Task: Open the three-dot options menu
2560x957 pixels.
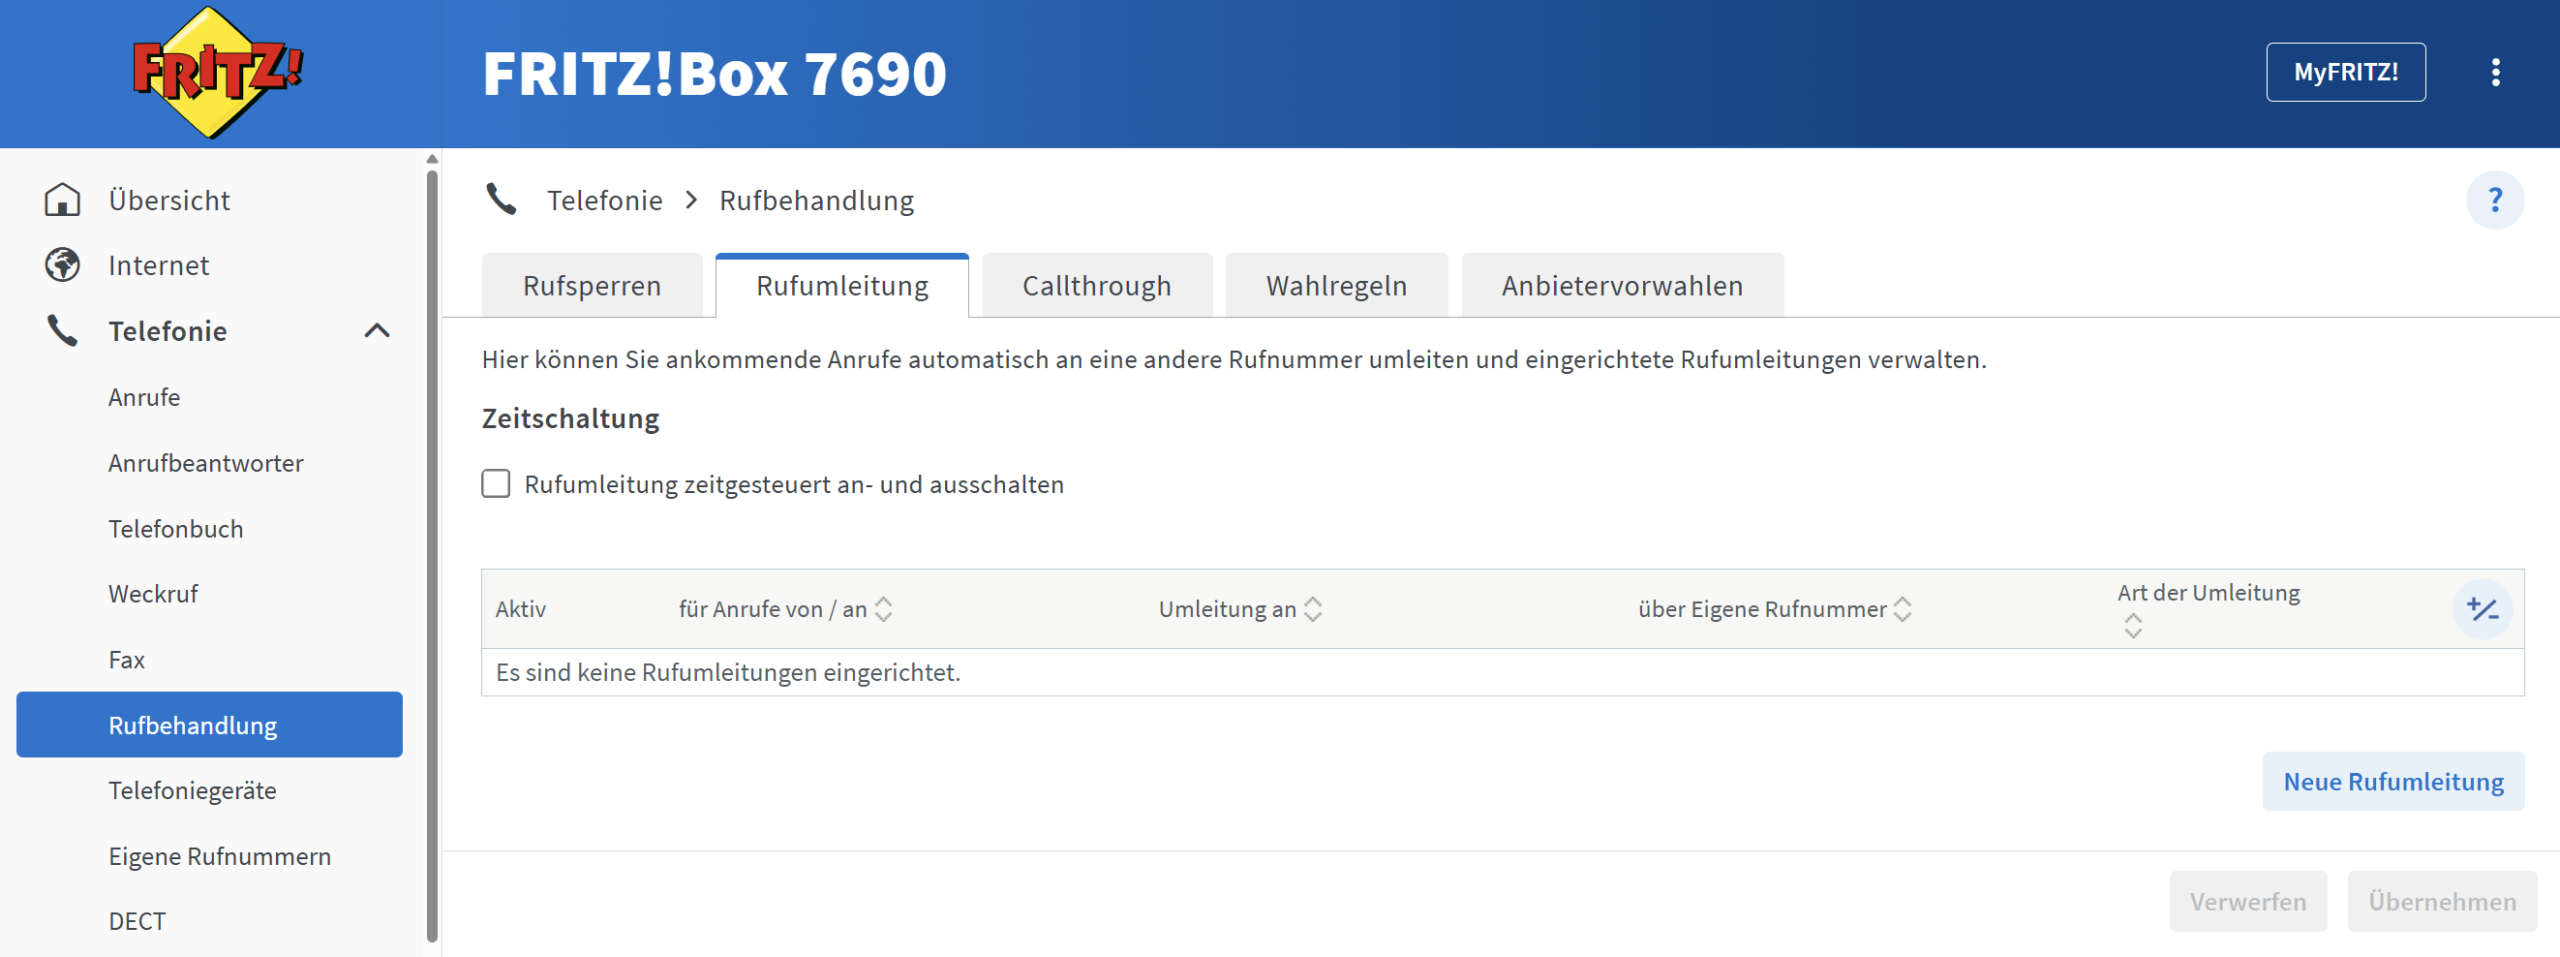Action: 2495,72
